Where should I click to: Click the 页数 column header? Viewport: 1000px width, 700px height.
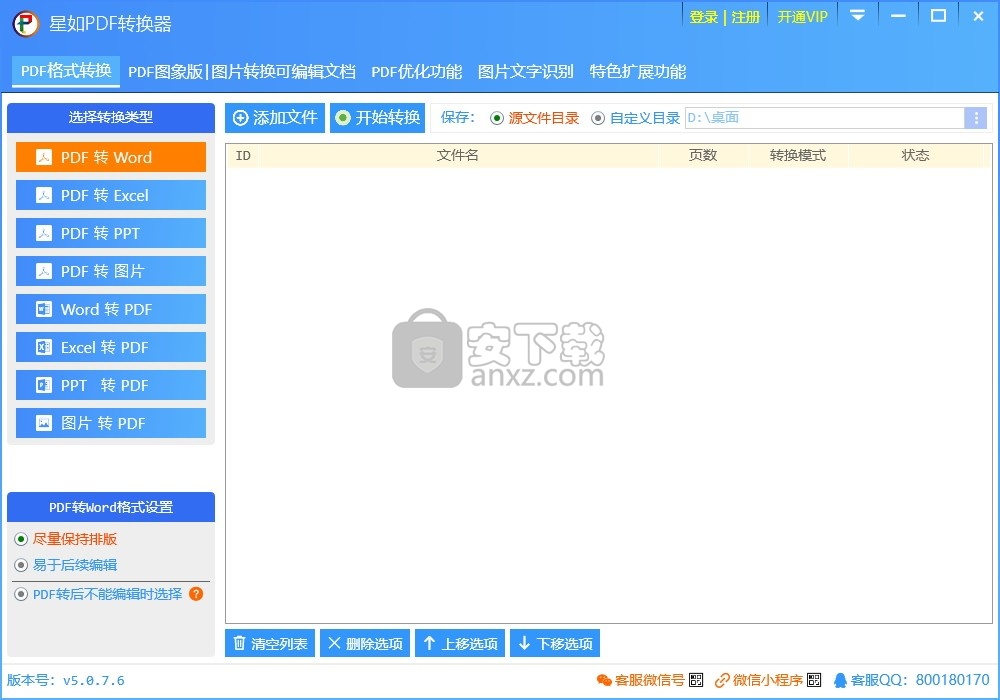tap(703, 156)
